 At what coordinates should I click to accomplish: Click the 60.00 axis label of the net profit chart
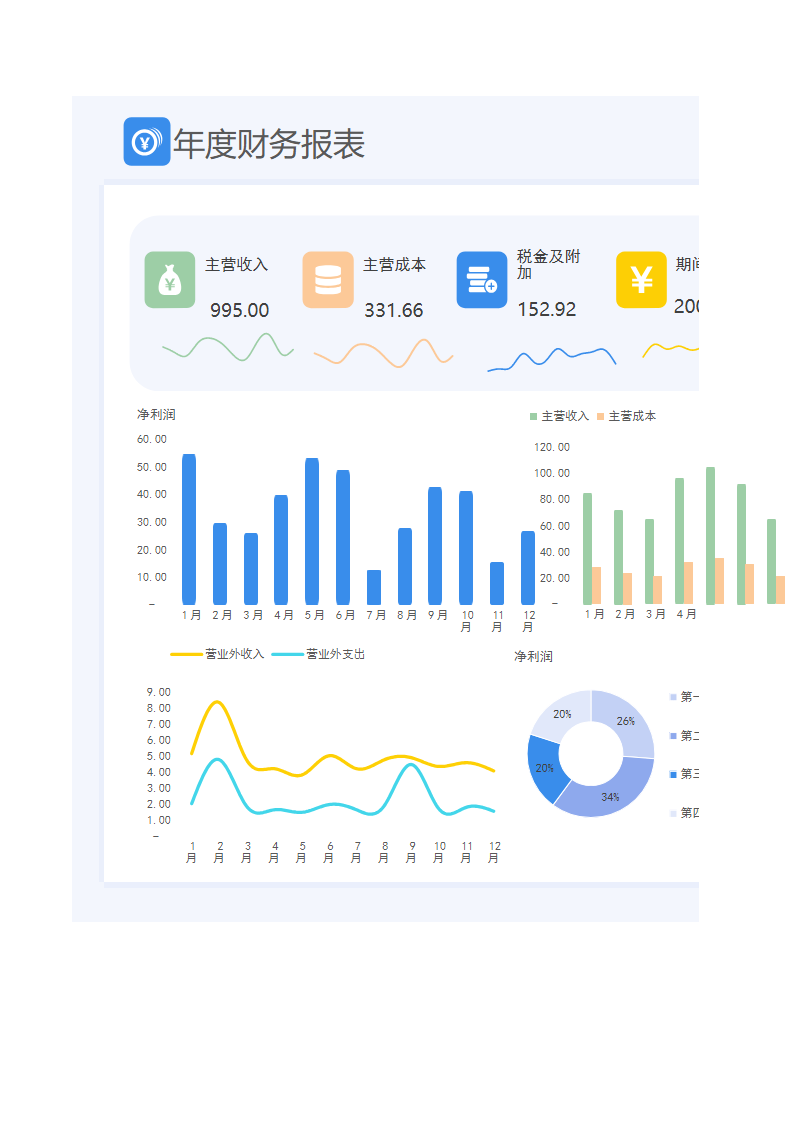152,439
